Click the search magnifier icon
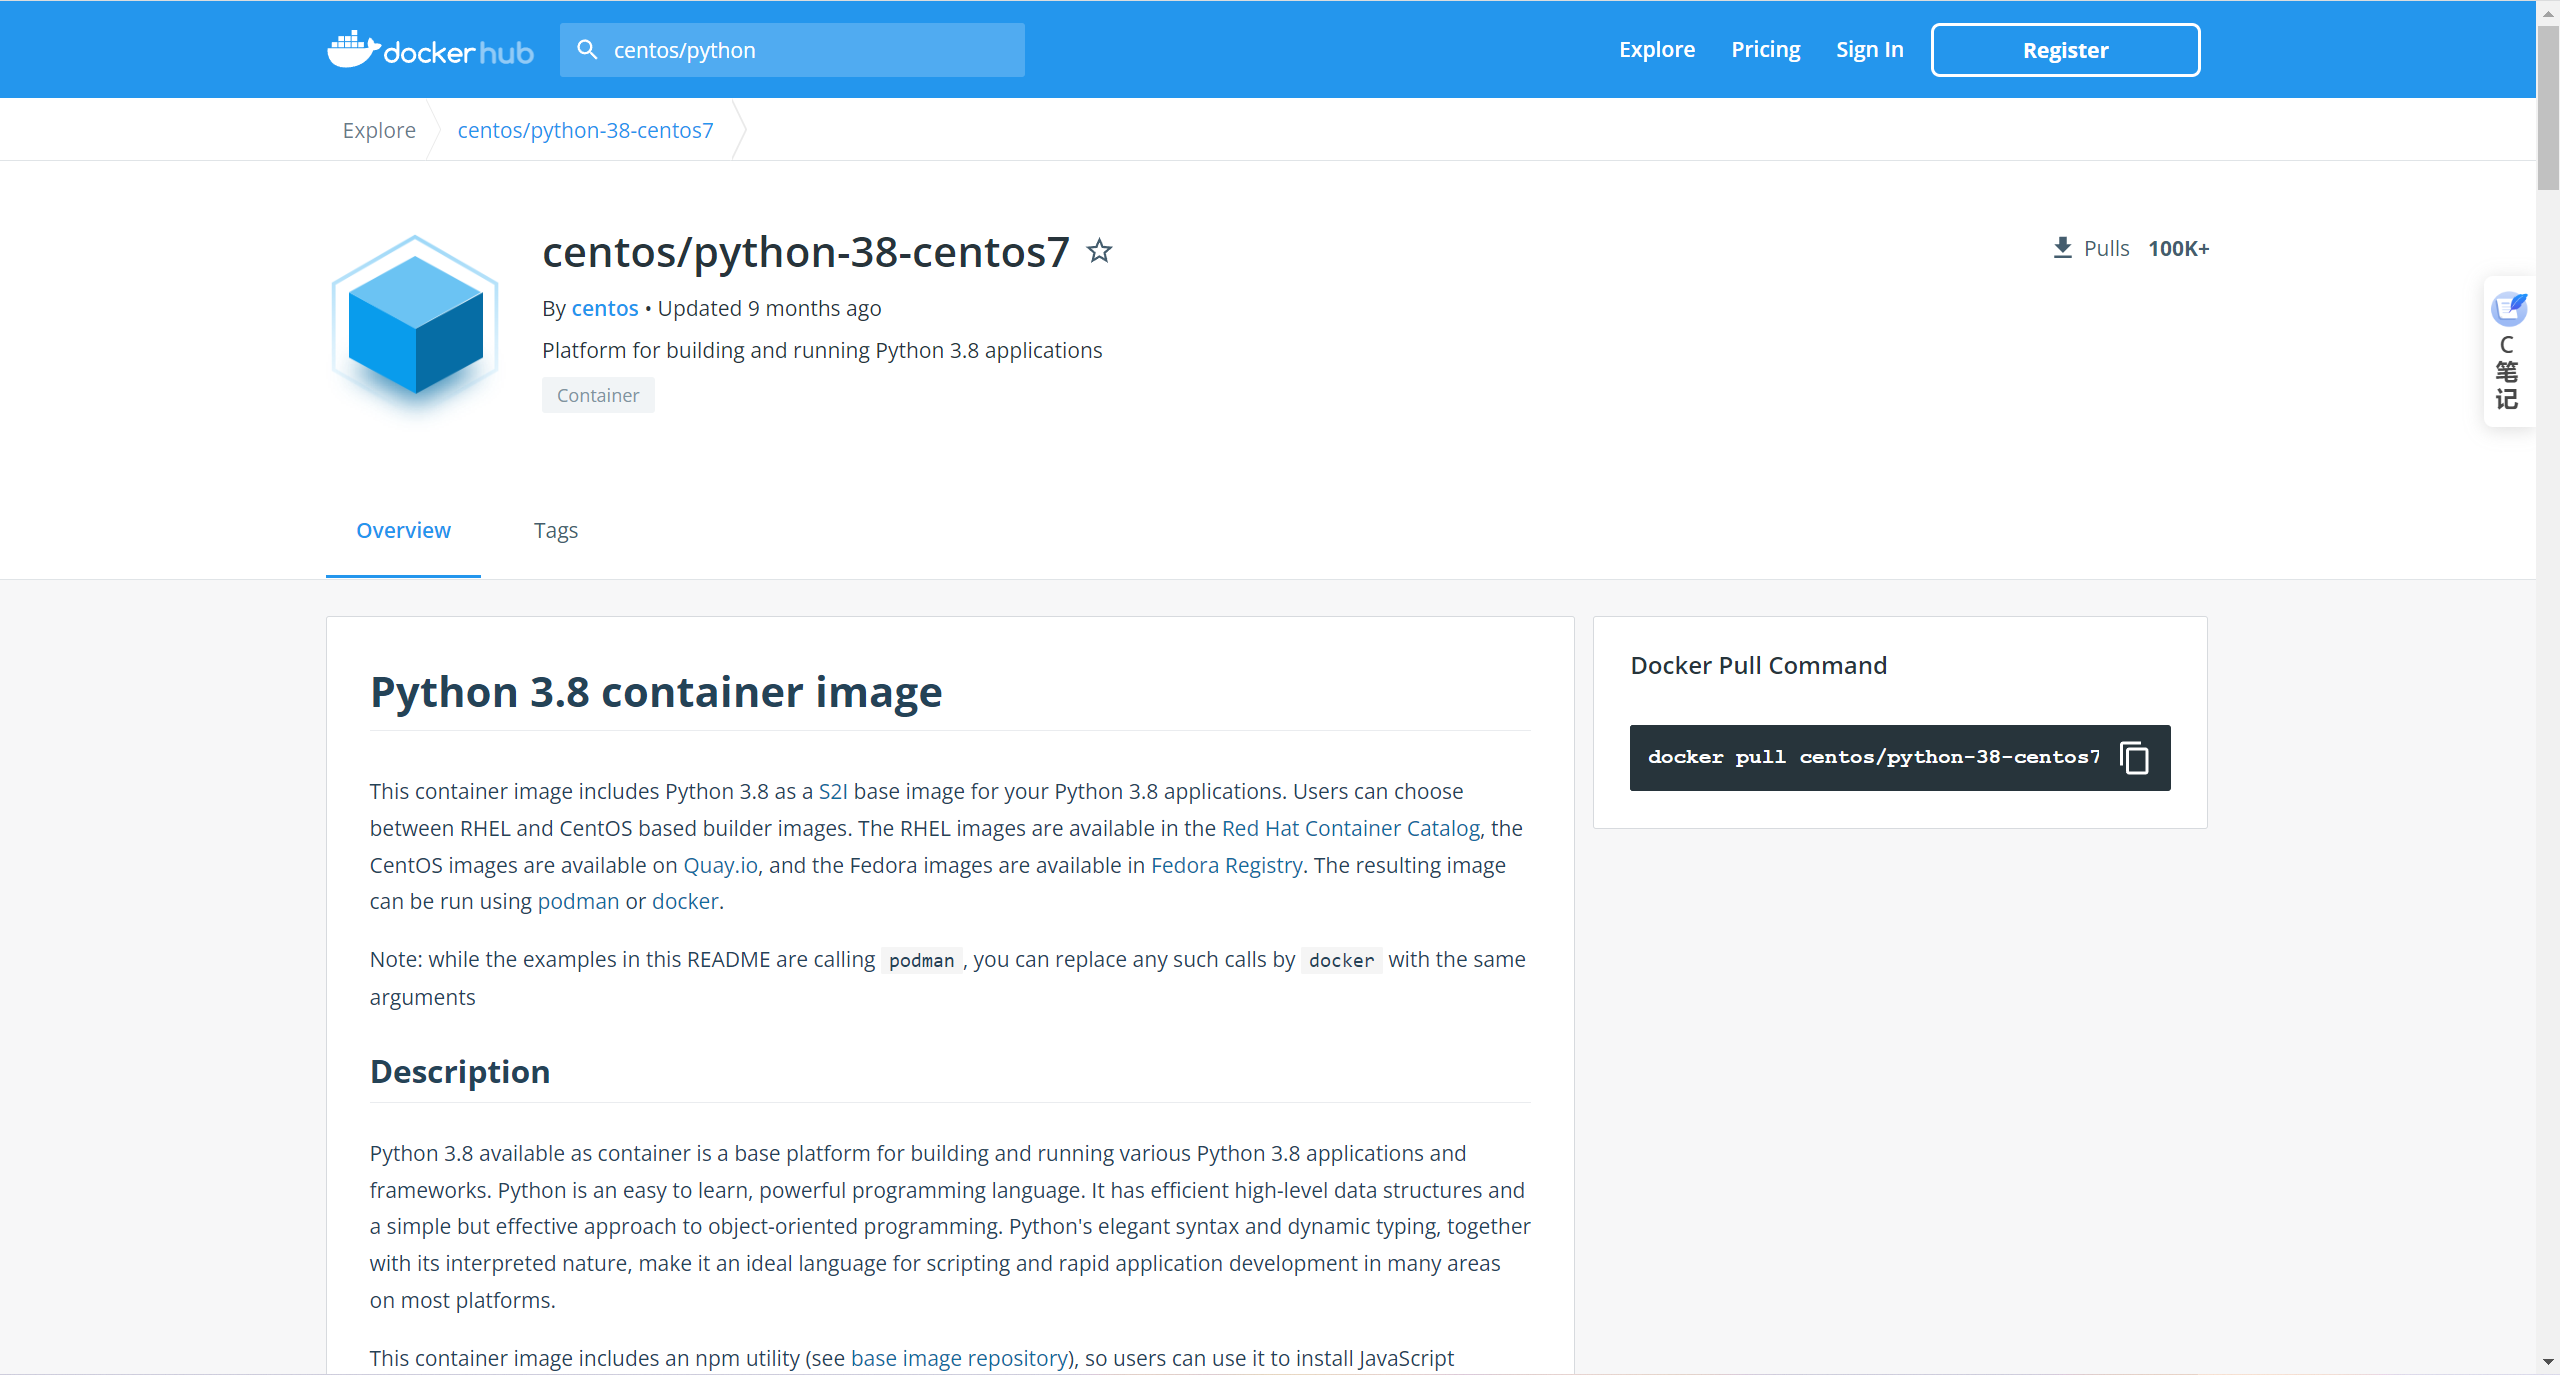The width and height of the screenshot is (2560, 1375). [588, 50]
